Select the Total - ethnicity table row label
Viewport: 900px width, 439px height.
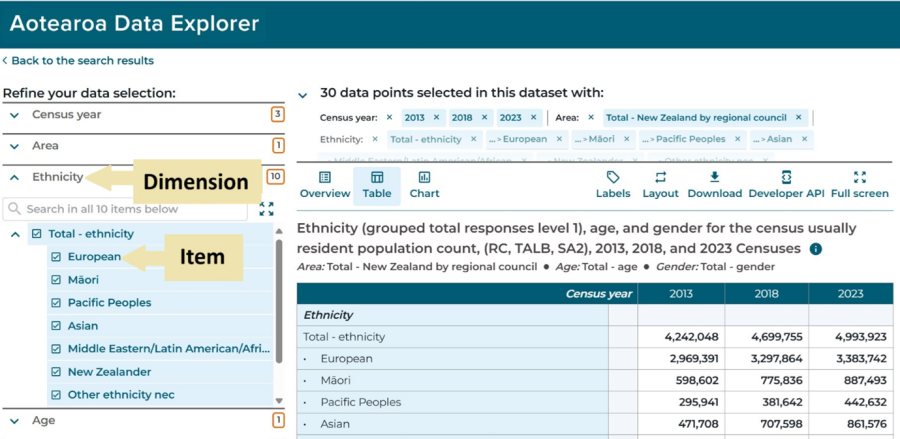pyautogui.click(x=344, y=337)
